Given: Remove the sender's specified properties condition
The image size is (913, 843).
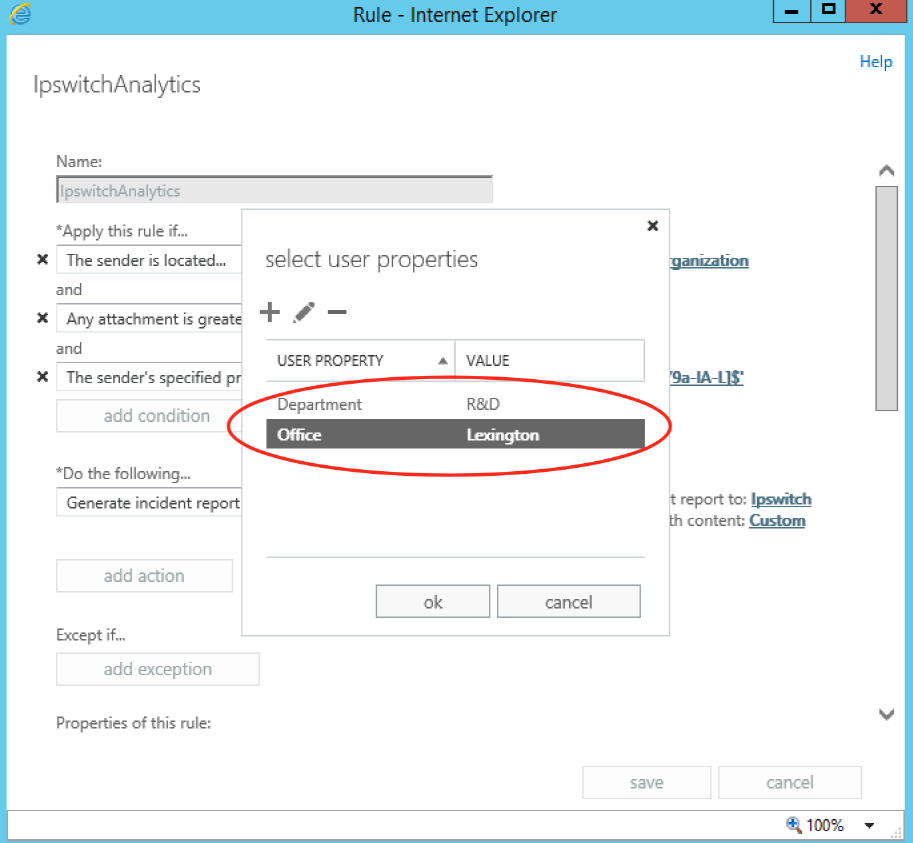Looking at the screenshot, I should pyautogui.click(x=43, y=377).
